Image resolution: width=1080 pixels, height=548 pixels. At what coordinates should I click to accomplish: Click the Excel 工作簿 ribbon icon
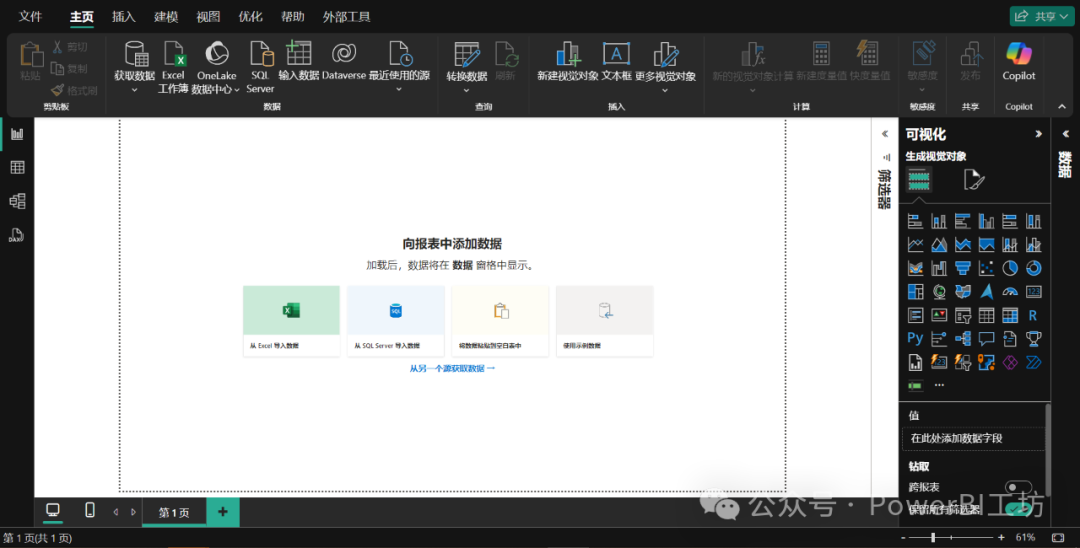pyautogui.click(x=174, y=67)
